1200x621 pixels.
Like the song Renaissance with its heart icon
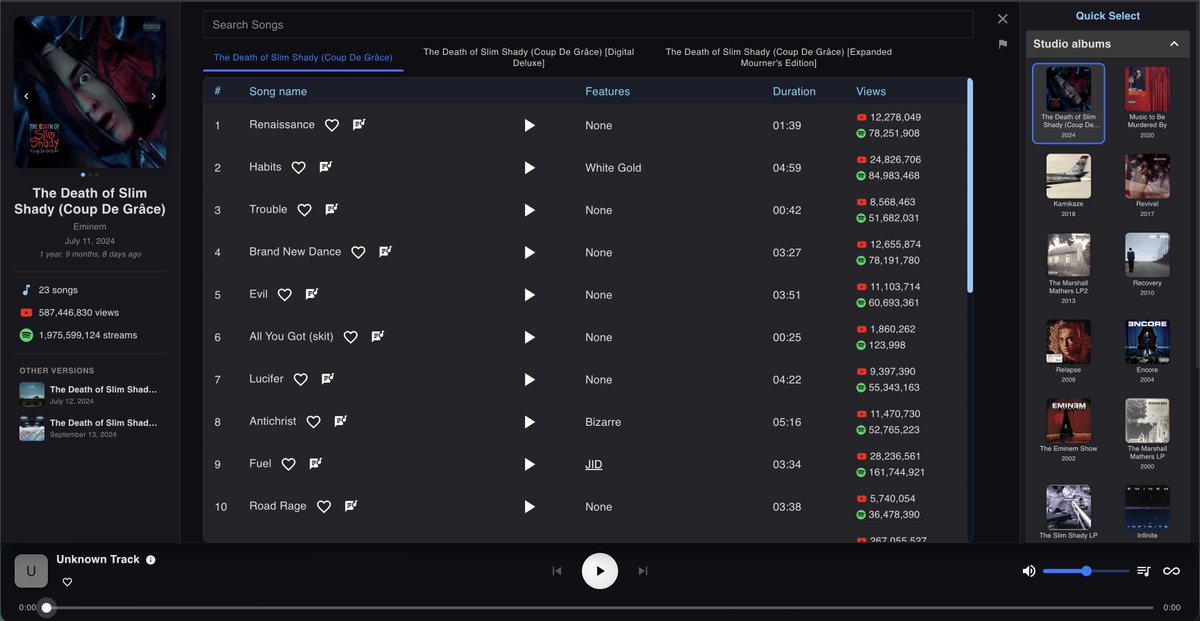332,125
